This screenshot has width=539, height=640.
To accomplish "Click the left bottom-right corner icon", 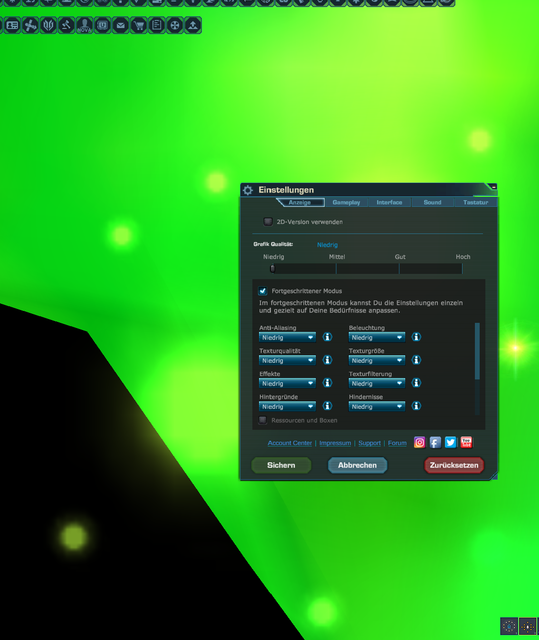I will pyautogui.click(x=509, y=626).
